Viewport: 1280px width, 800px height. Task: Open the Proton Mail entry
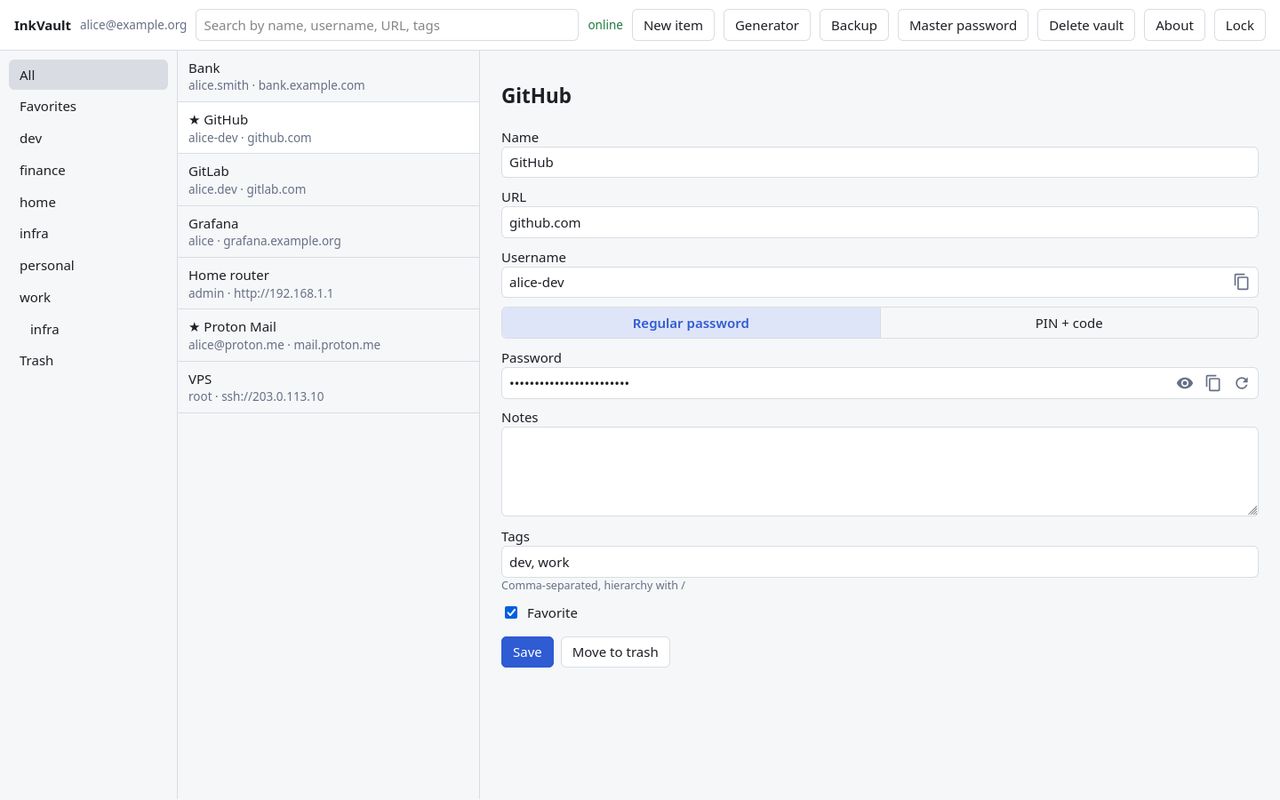coord(328,335)
